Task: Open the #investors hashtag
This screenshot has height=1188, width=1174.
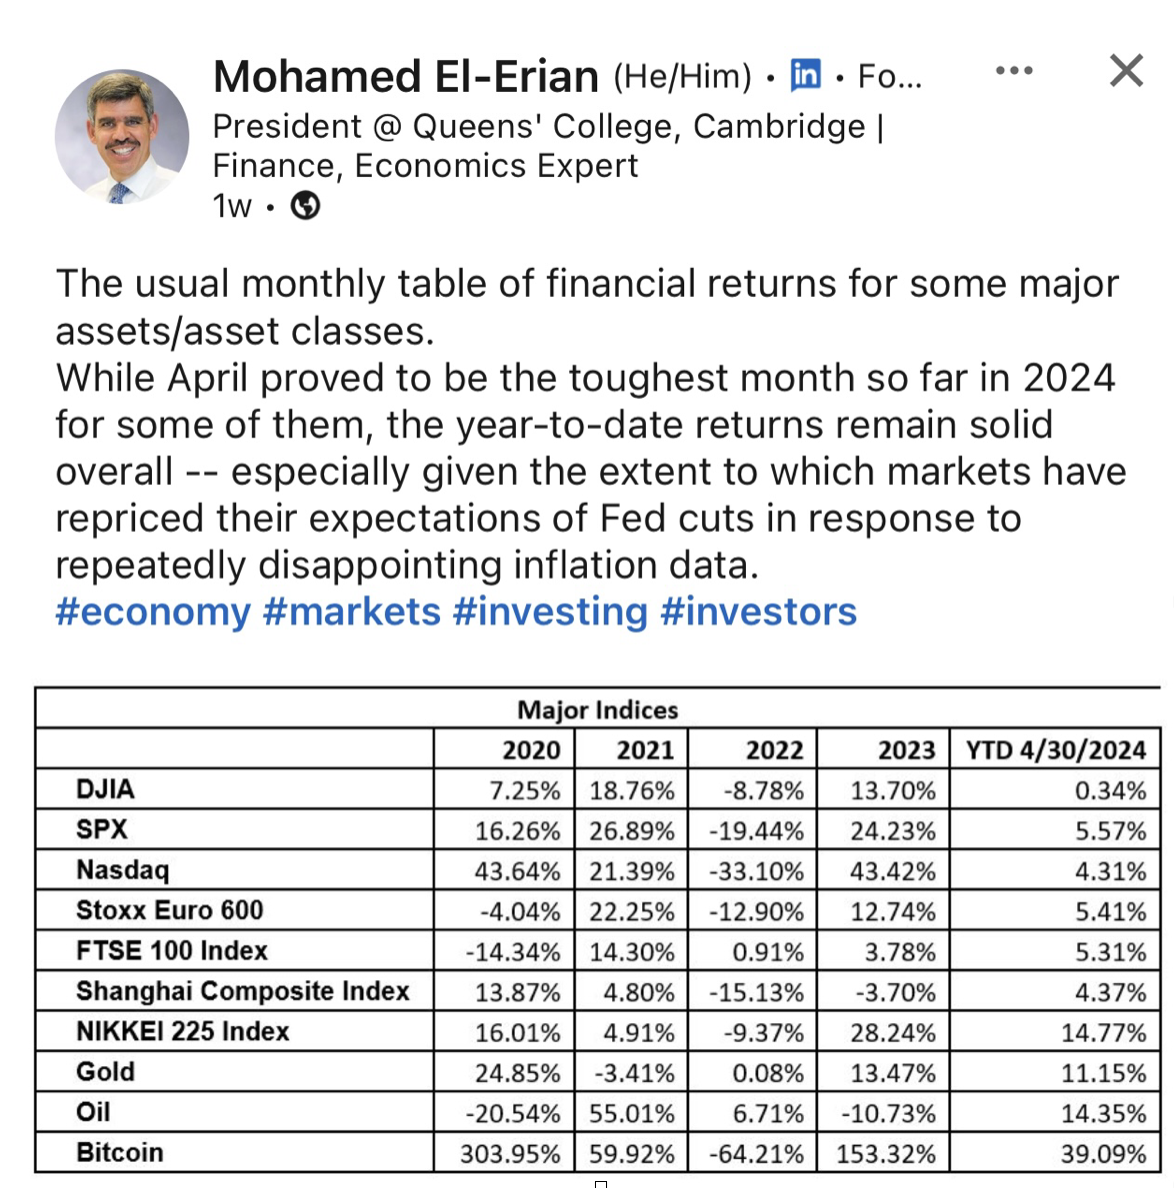Action: pyautogui.click(x=758, y=612)
